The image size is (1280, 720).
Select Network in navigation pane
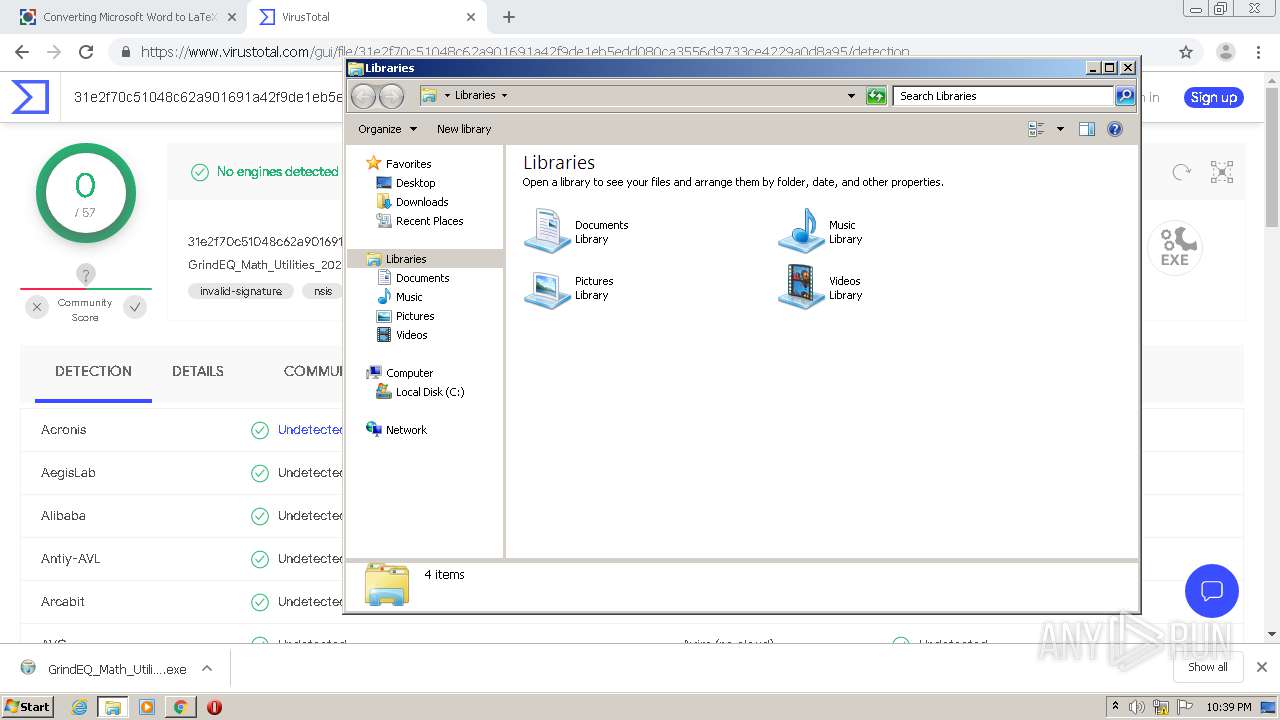(406, 430)
